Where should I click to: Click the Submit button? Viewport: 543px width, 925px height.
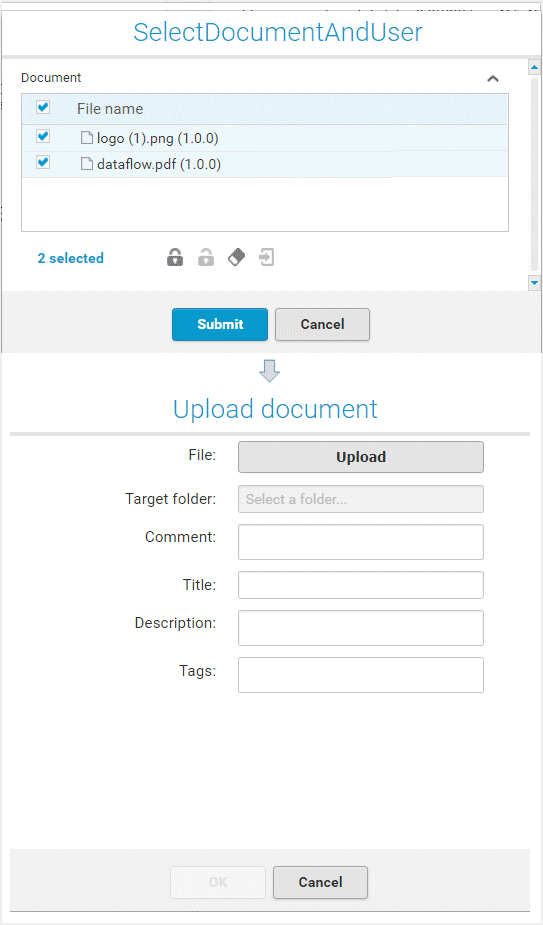(220, 324)
